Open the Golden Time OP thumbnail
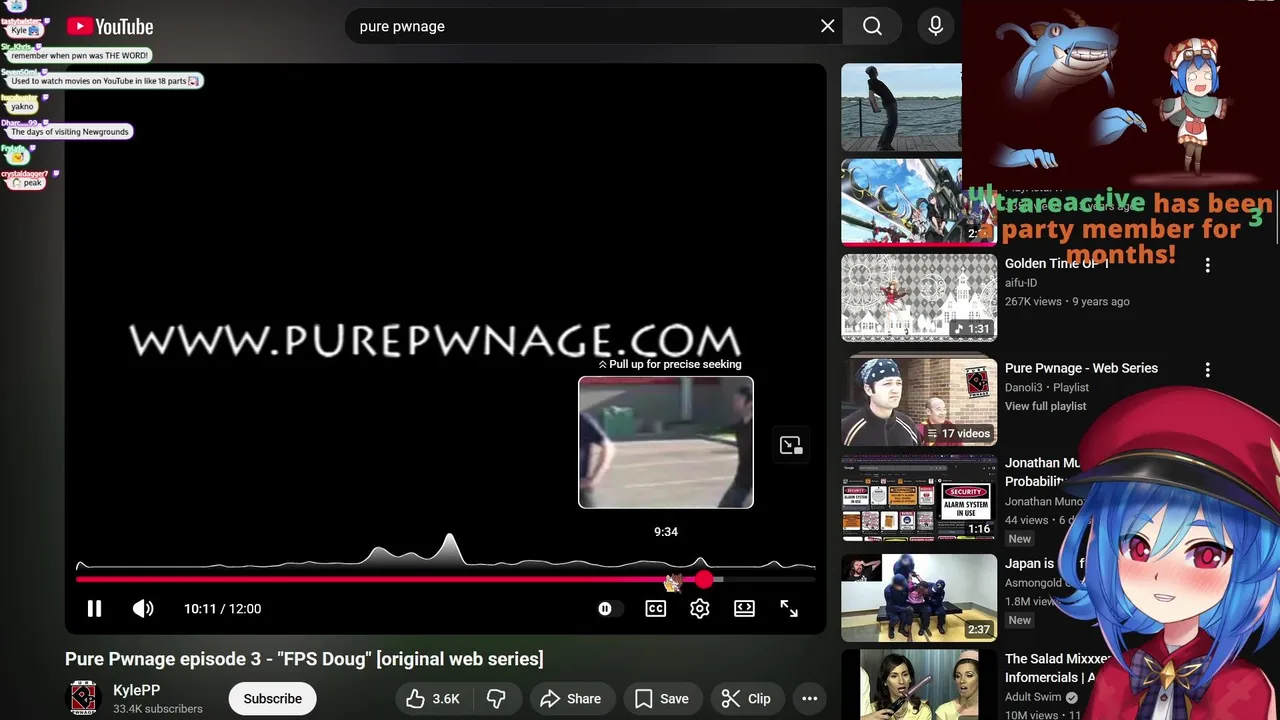This screenshot has width=1280, height=720. (919, 297)
